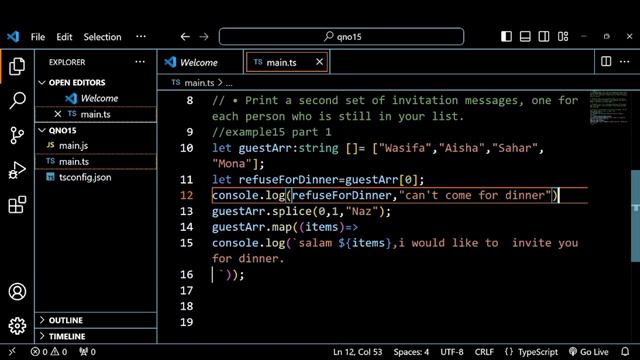Open the Edit menu

[64, 37]
